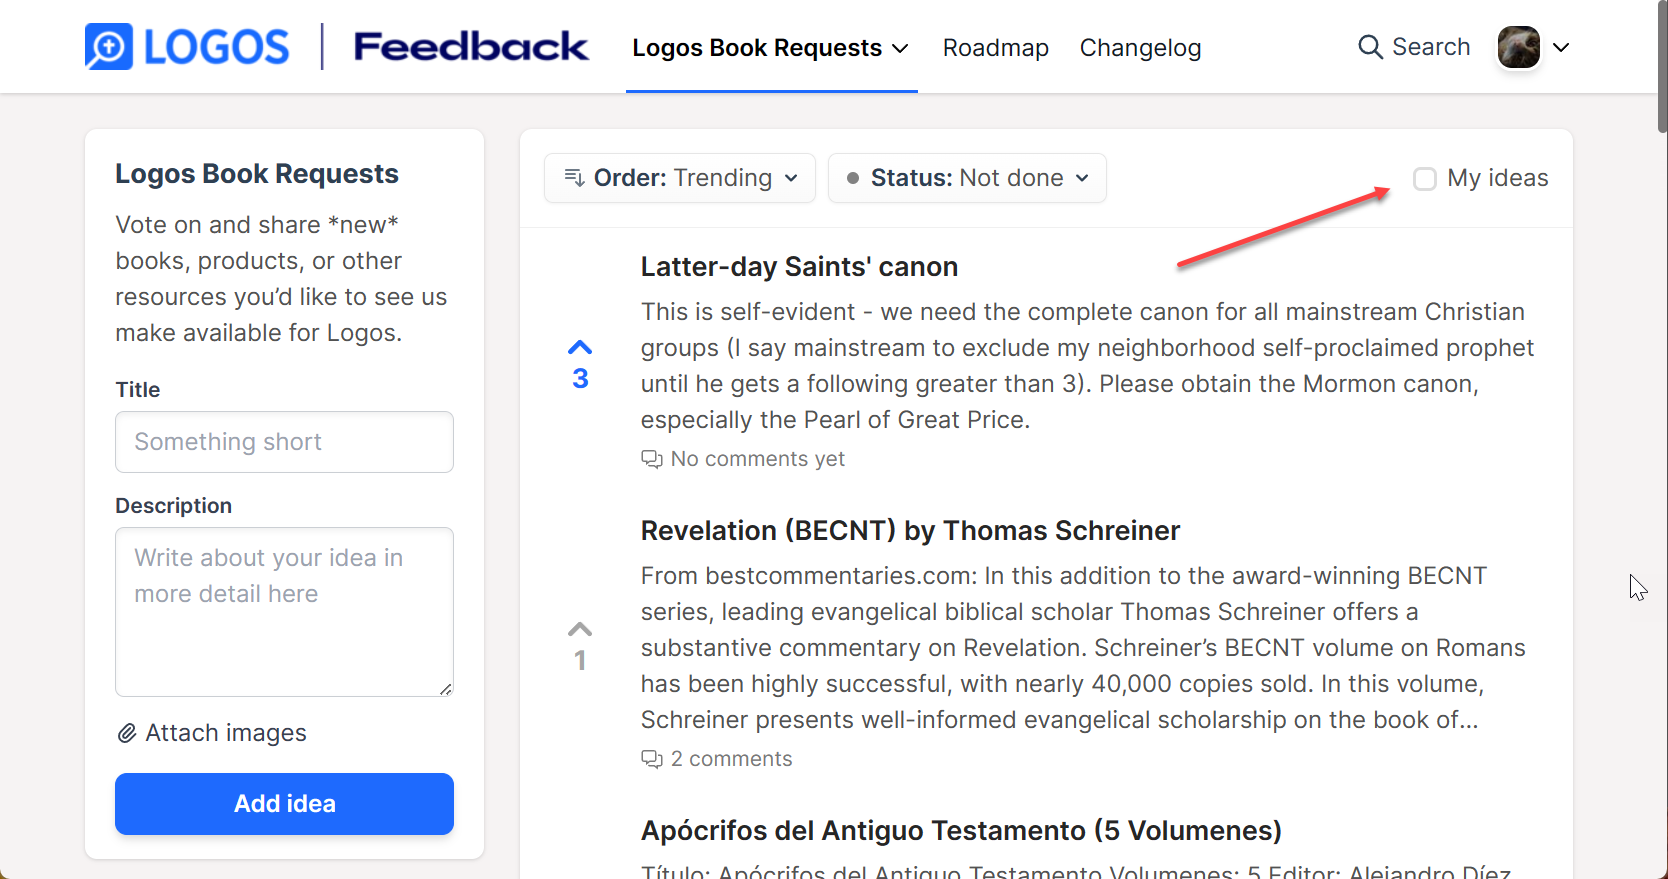Focus the Description text area

(x=284, y=612)
